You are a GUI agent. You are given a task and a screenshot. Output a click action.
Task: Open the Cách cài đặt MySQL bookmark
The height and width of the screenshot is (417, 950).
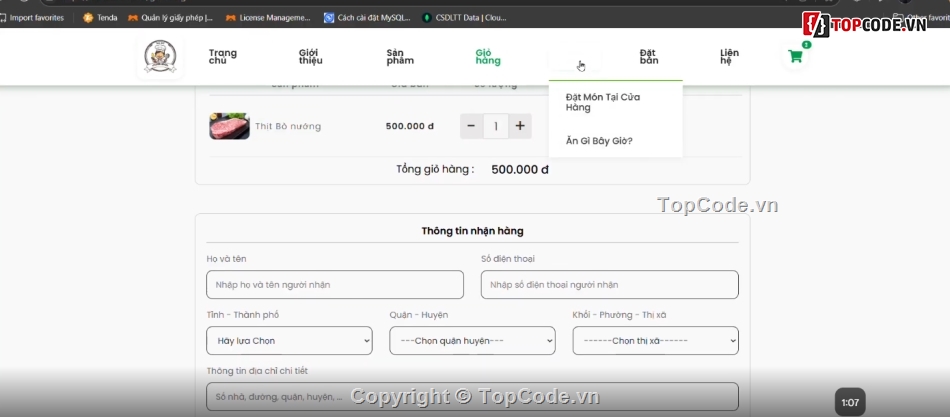point(366,18)
